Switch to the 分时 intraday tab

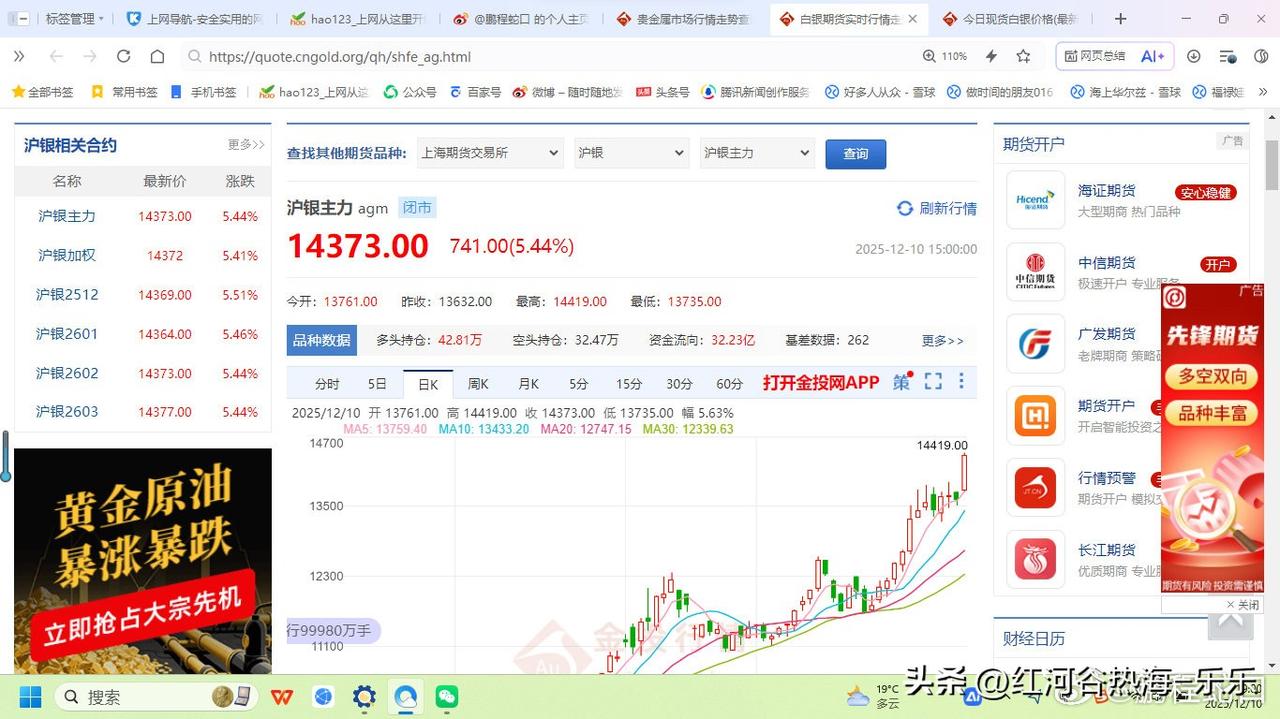(327, 383)
